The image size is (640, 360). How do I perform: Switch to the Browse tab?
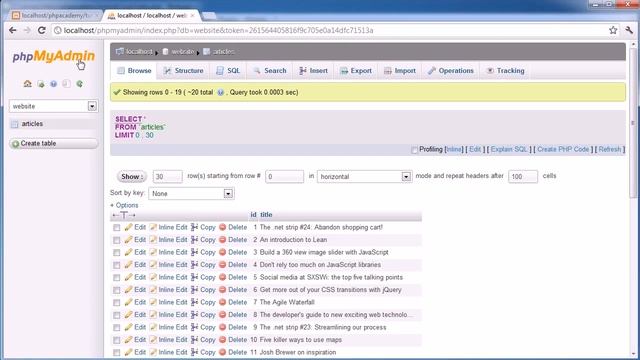[134, 71]
